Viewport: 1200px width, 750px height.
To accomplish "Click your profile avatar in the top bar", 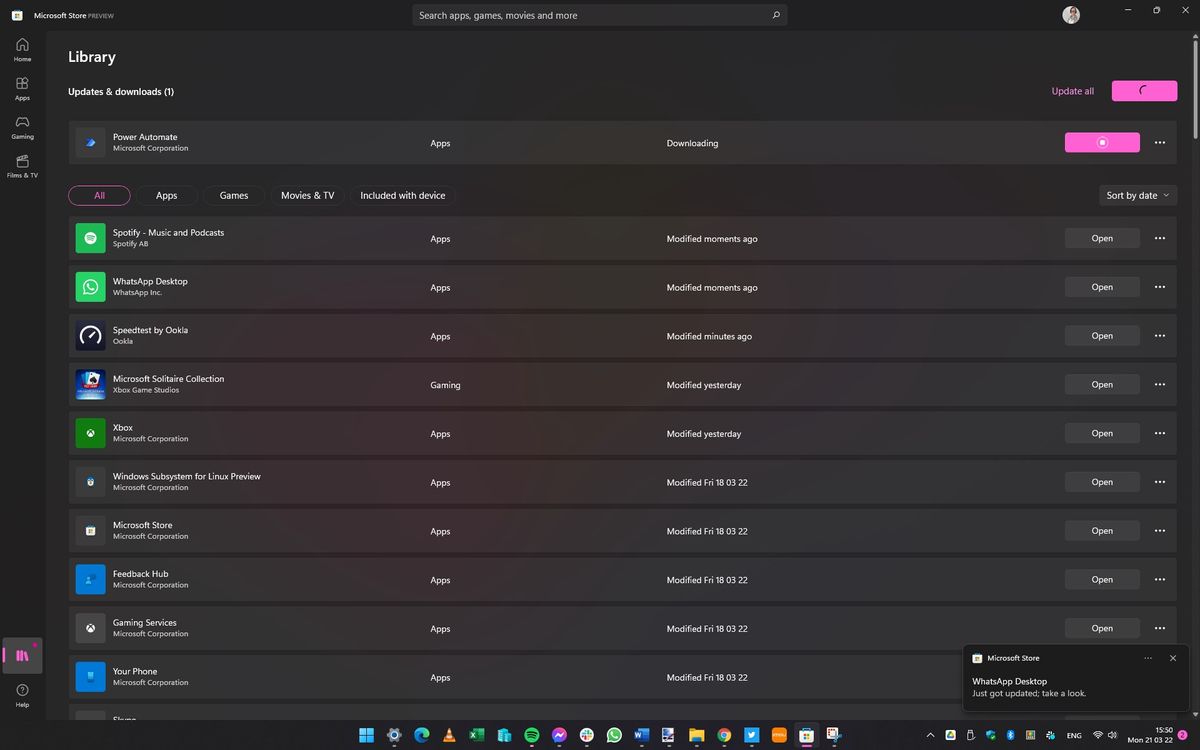I will (1070, 14).
